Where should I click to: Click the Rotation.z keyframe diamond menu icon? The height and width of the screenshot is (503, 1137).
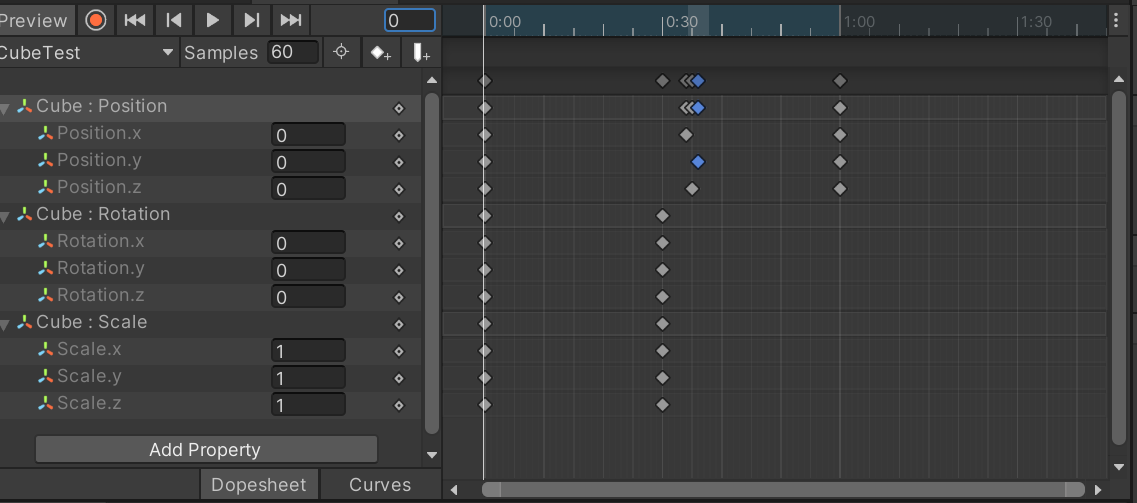point(398,298)
